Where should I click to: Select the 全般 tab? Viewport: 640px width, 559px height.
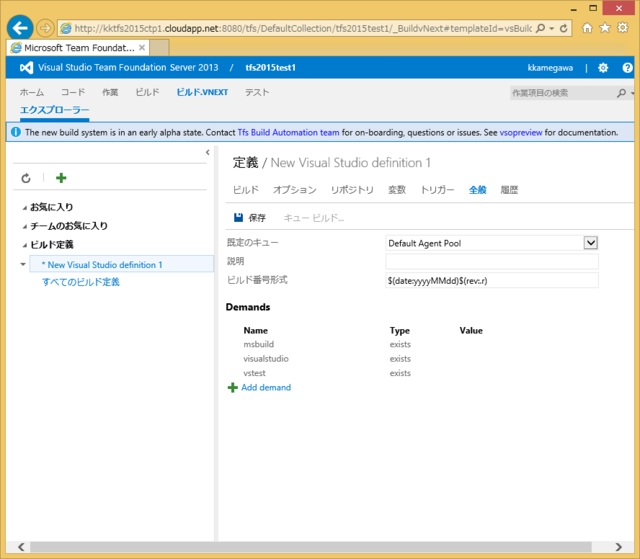(478, 190)
